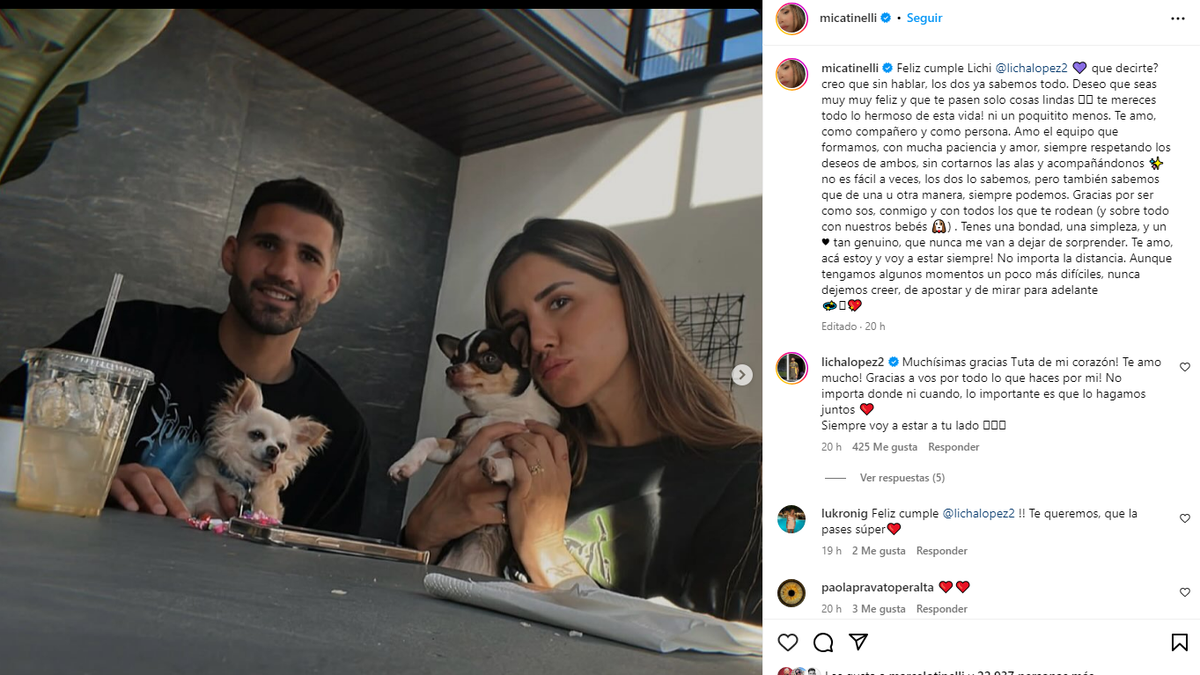Share the post via paper plane icon
The image size is (1200, 675).
[x=858, y=642]
